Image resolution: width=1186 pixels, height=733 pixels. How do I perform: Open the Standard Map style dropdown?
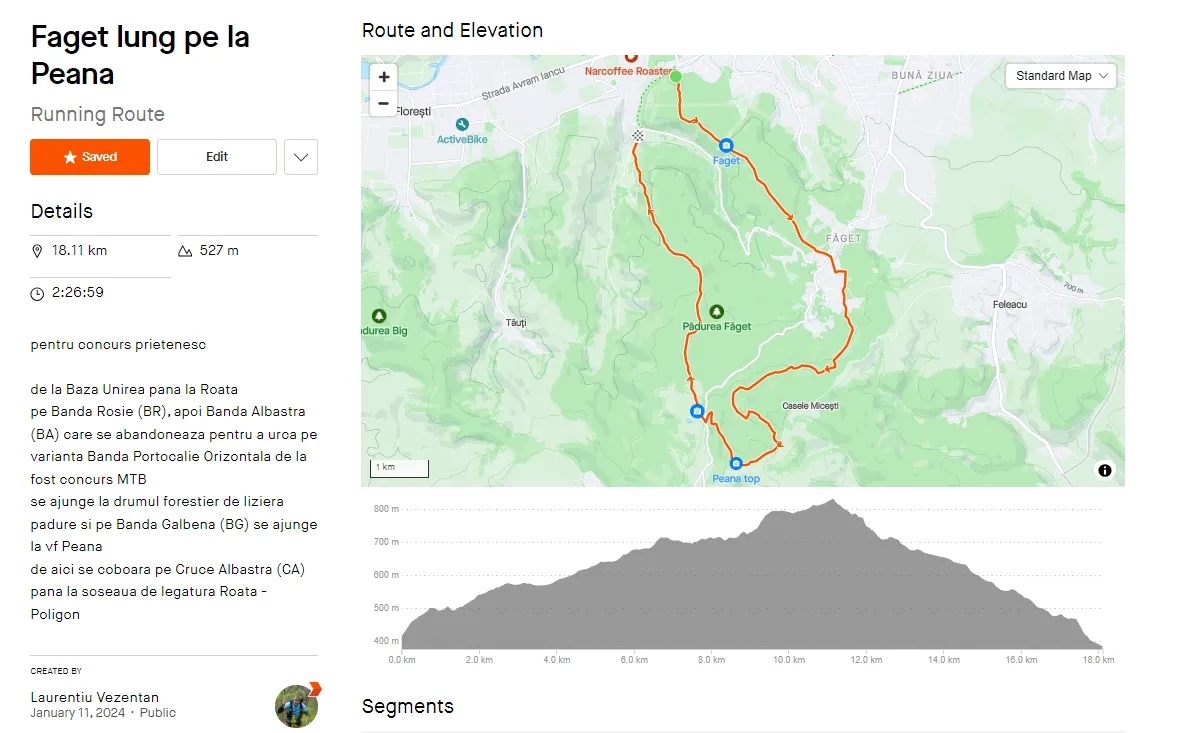1060,76
